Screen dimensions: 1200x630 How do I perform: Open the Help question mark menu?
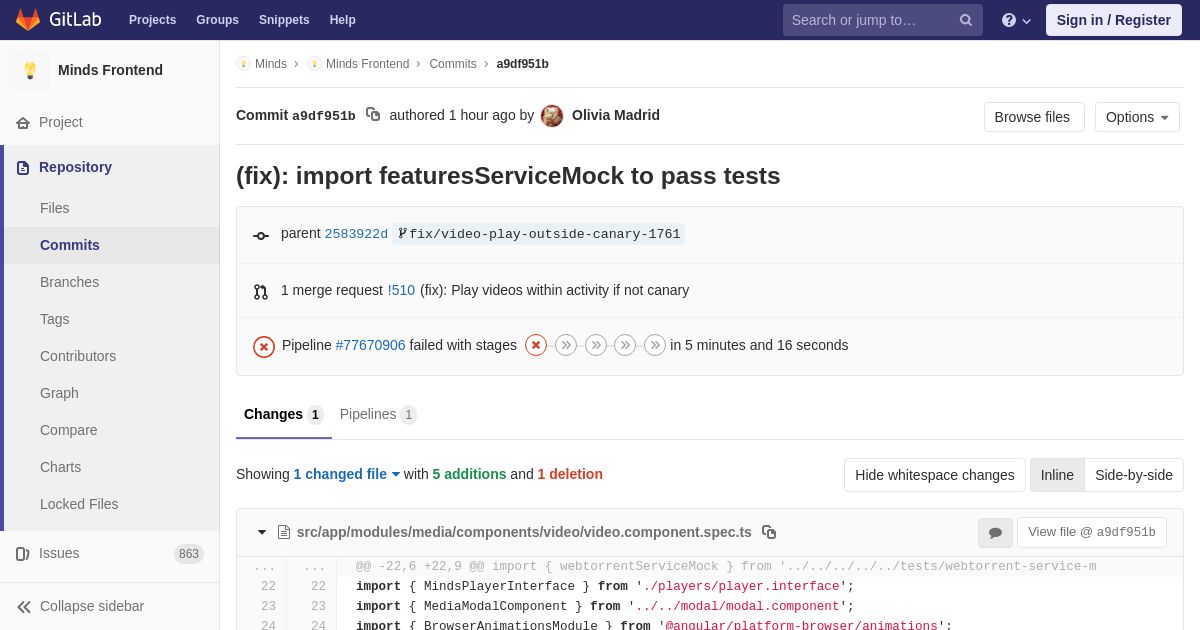tap(1015, 20)
